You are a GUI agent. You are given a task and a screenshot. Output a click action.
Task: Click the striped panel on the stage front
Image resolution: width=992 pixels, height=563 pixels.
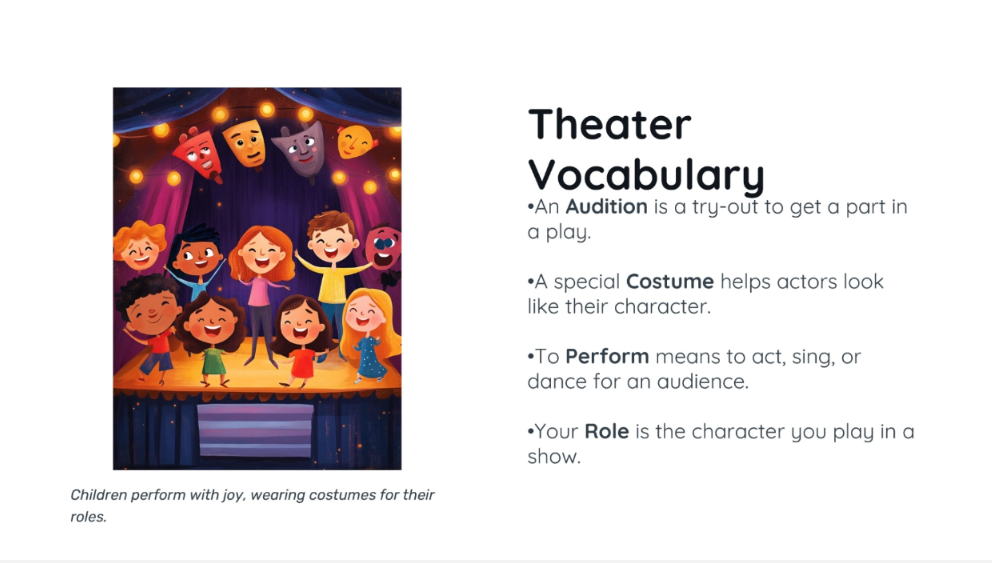click(x=255, y=430)
